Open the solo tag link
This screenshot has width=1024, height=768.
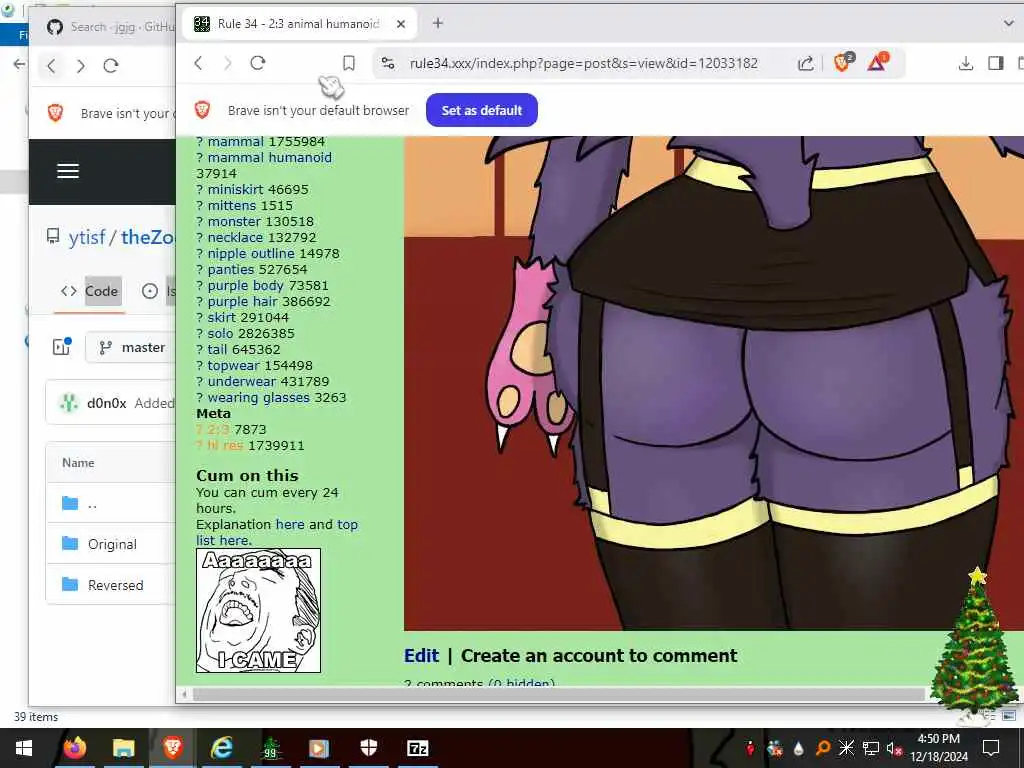click(x=220, y=333)
